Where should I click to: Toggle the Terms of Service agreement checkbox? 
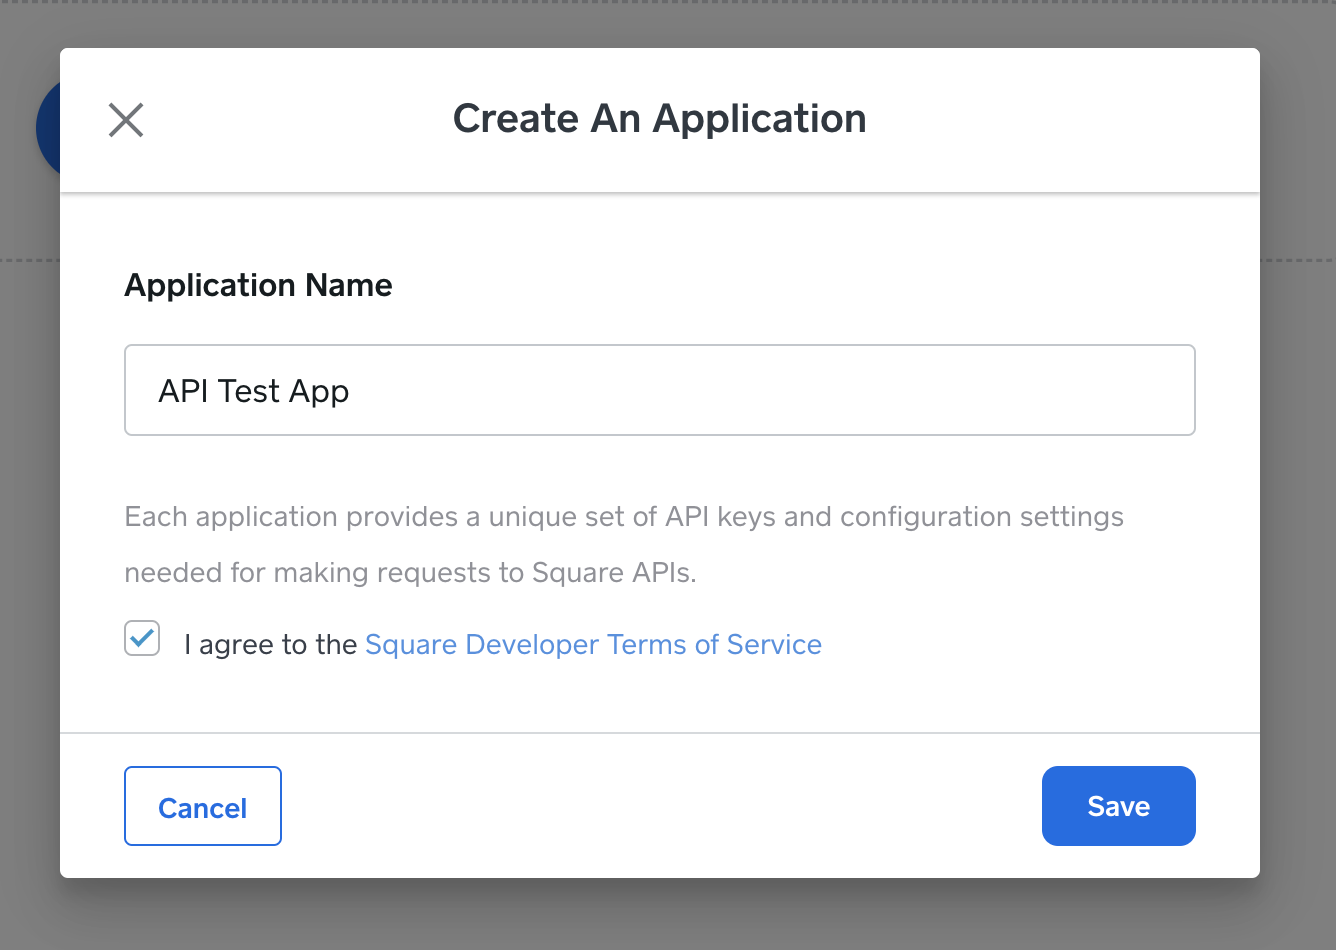[142, 638]
